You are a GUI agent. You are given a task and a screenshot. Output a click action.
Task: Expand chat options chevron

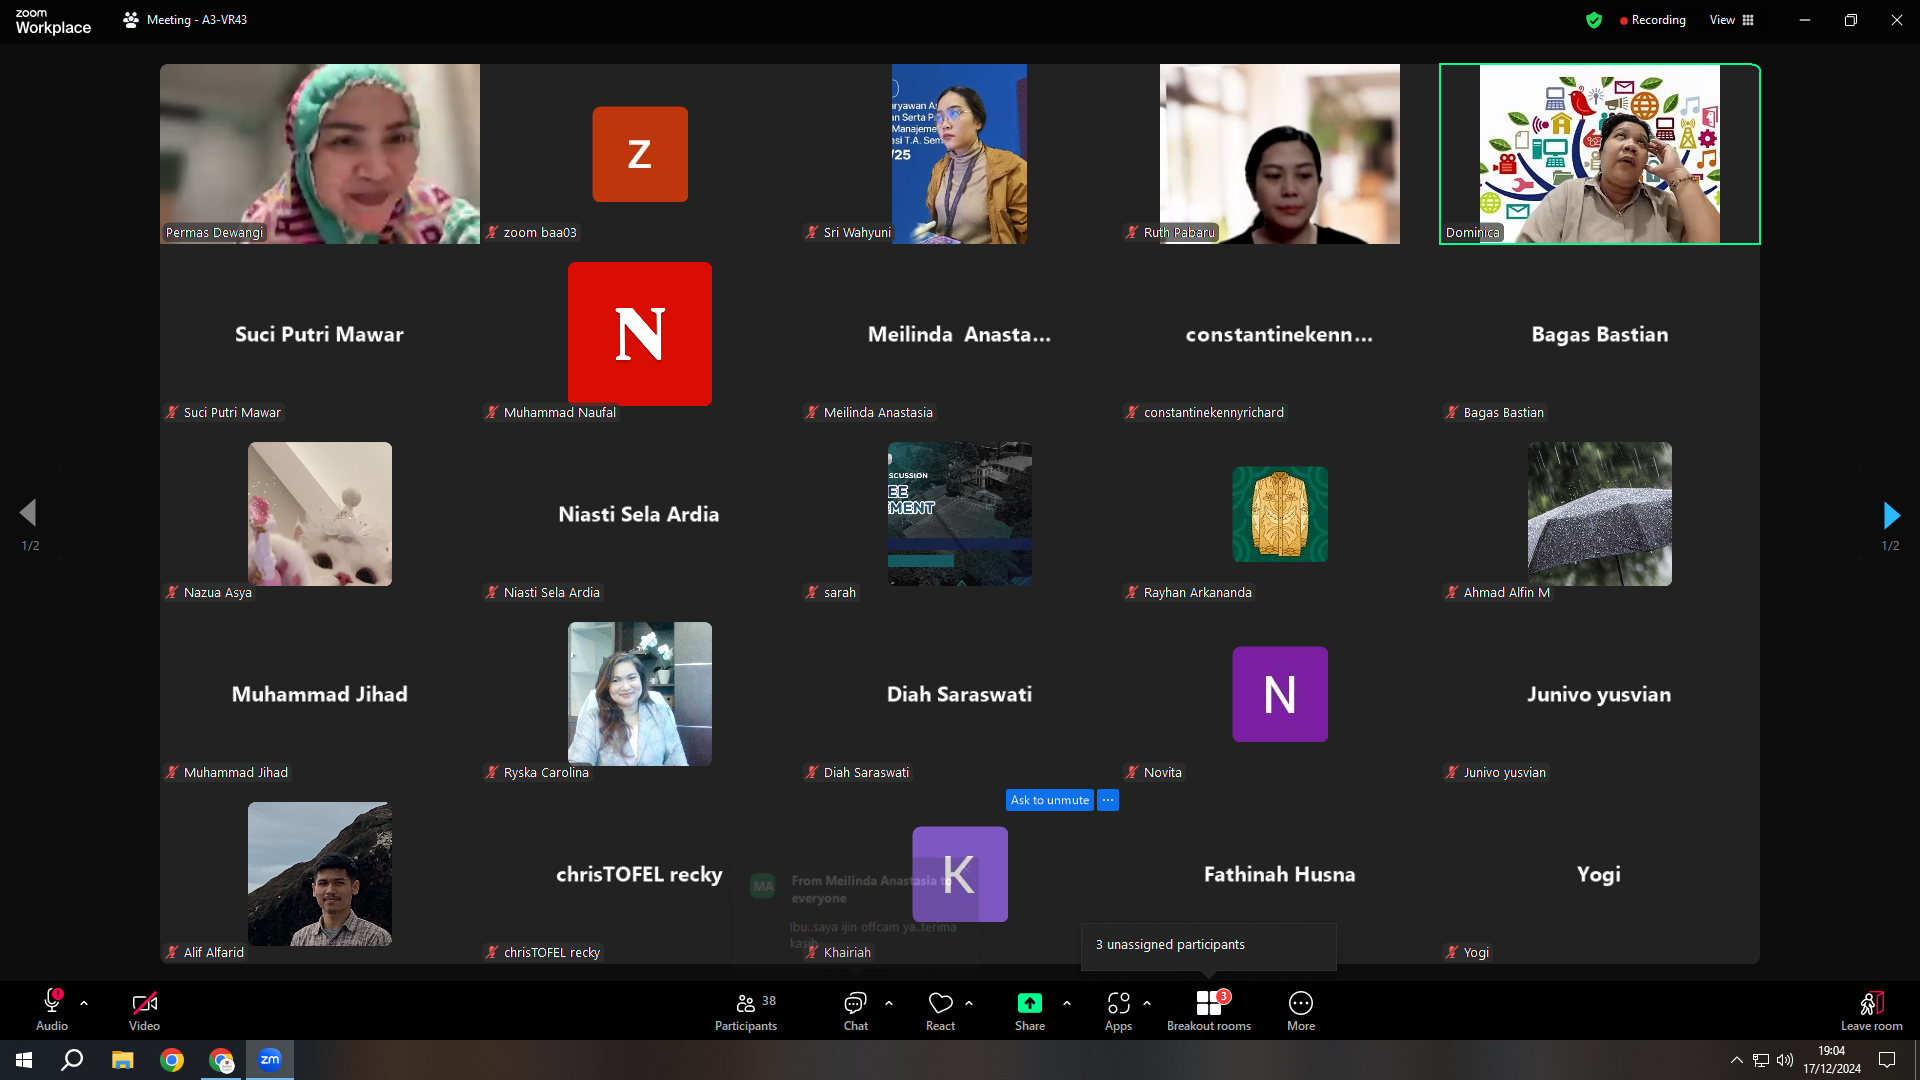tap(889, 1003)
